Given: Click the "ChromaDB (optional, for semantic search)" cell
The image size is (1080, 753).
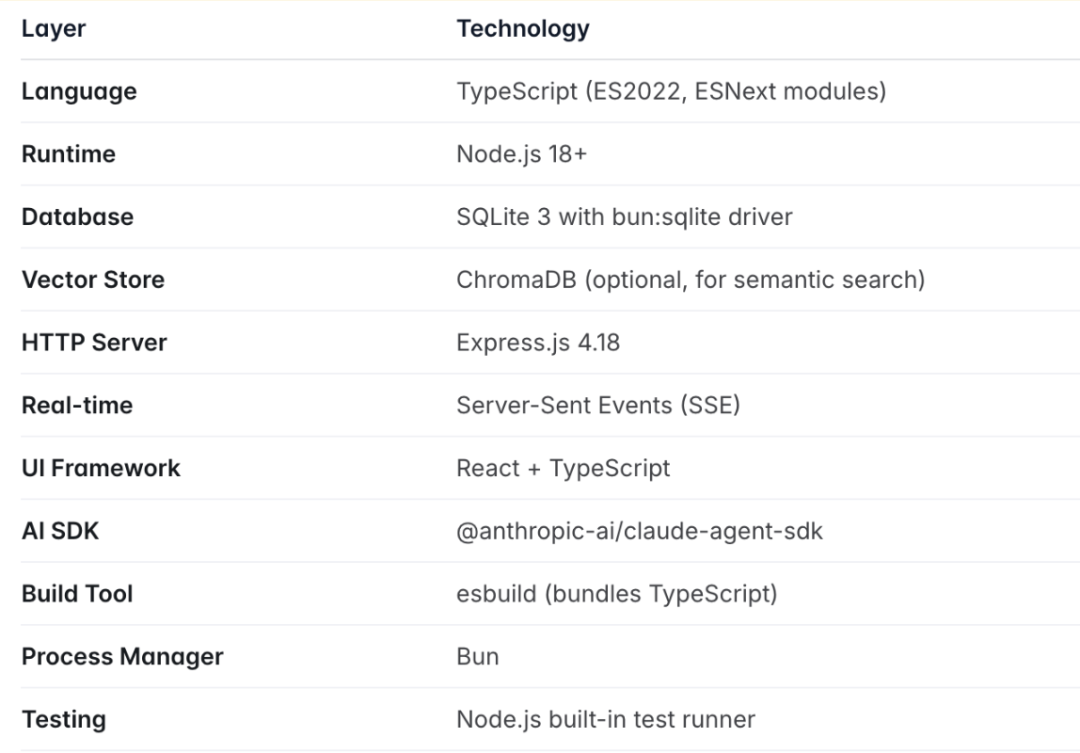Looking at the screenshot, I should coord(690,280).
